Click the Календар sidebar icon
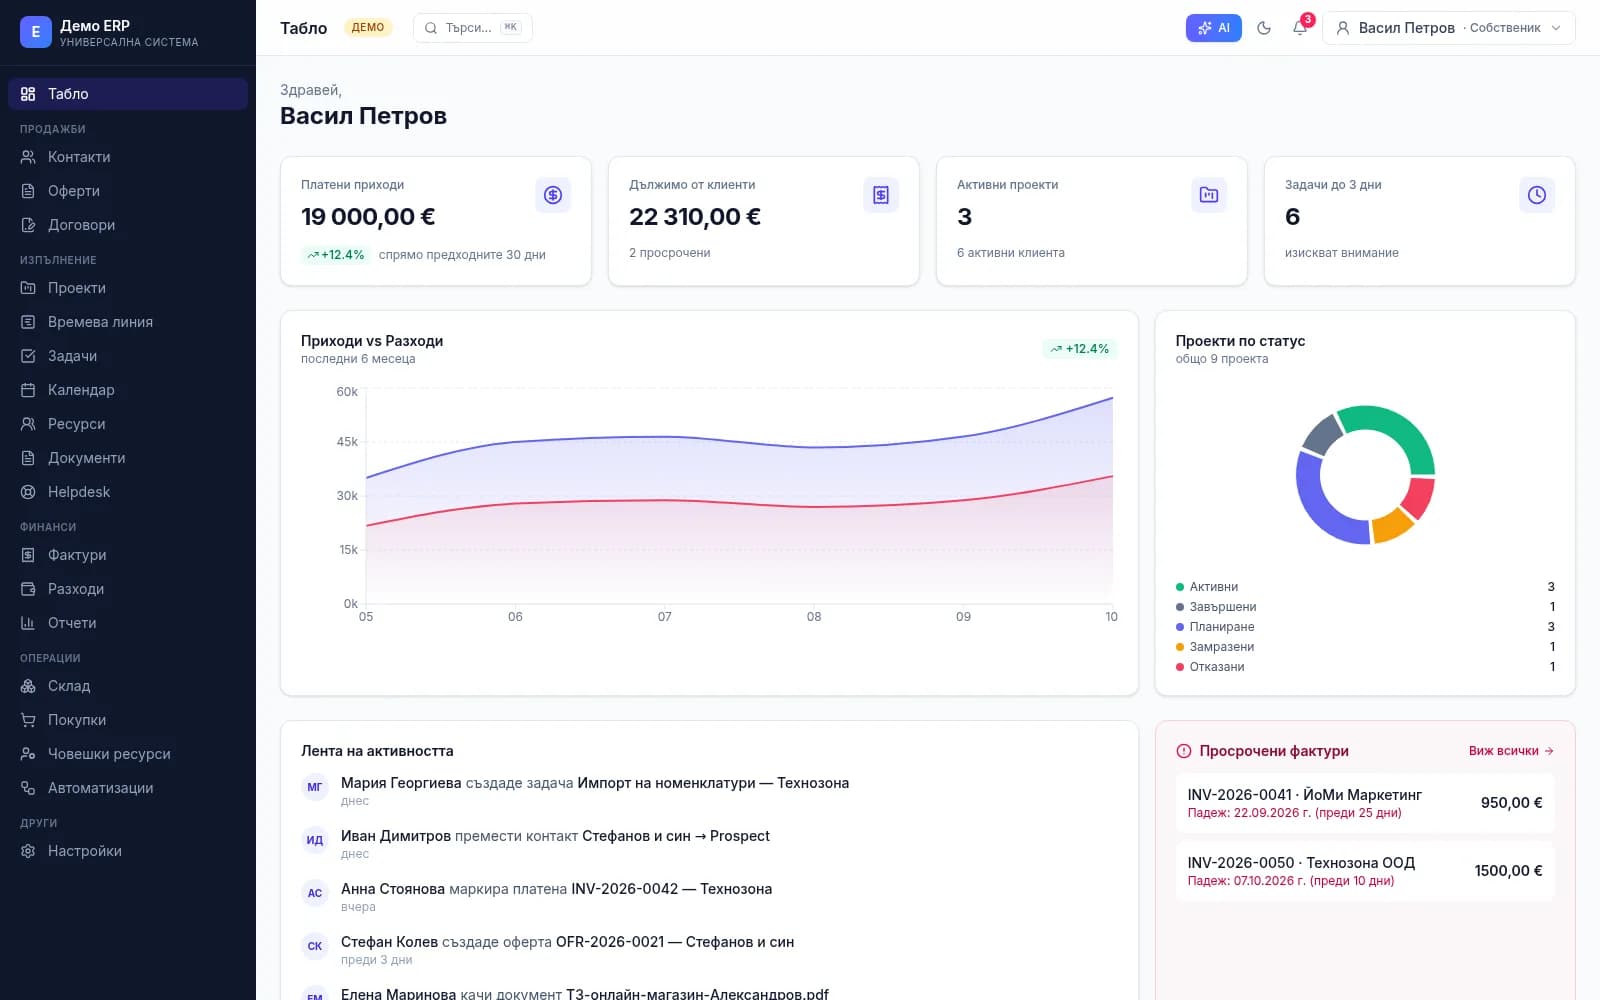 pos(28,390)
